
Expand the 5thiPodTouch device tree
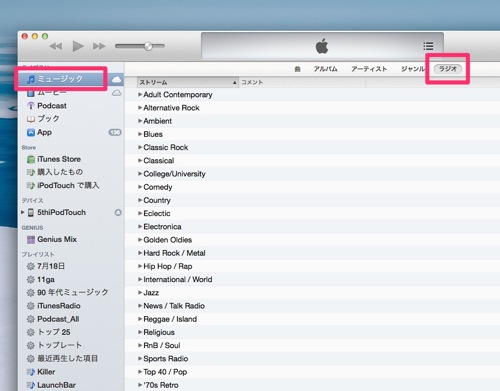coord(23,212)
